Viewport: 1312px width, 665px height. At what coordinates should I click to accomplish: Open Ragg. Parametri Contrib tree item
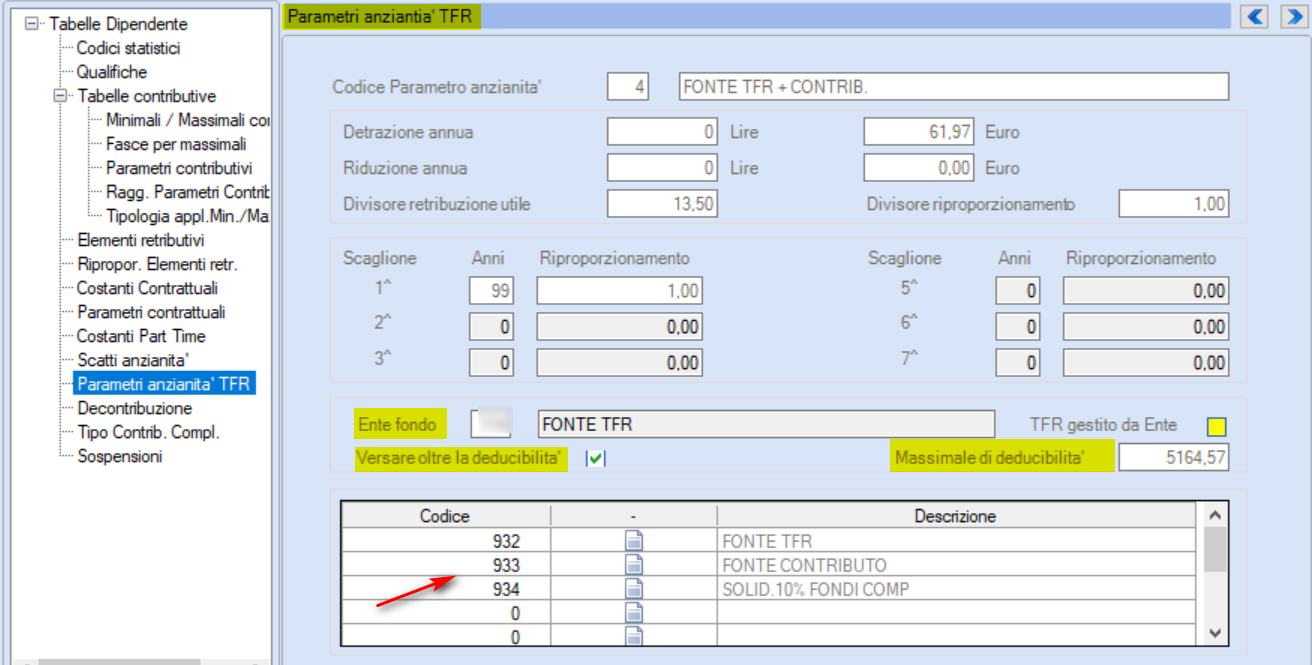187,192
